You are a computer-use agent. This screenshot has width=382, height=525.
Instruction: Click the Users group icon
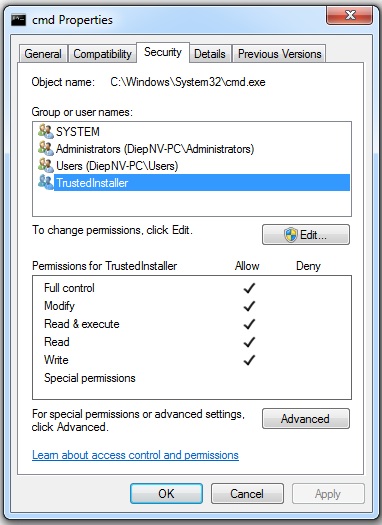46,165
